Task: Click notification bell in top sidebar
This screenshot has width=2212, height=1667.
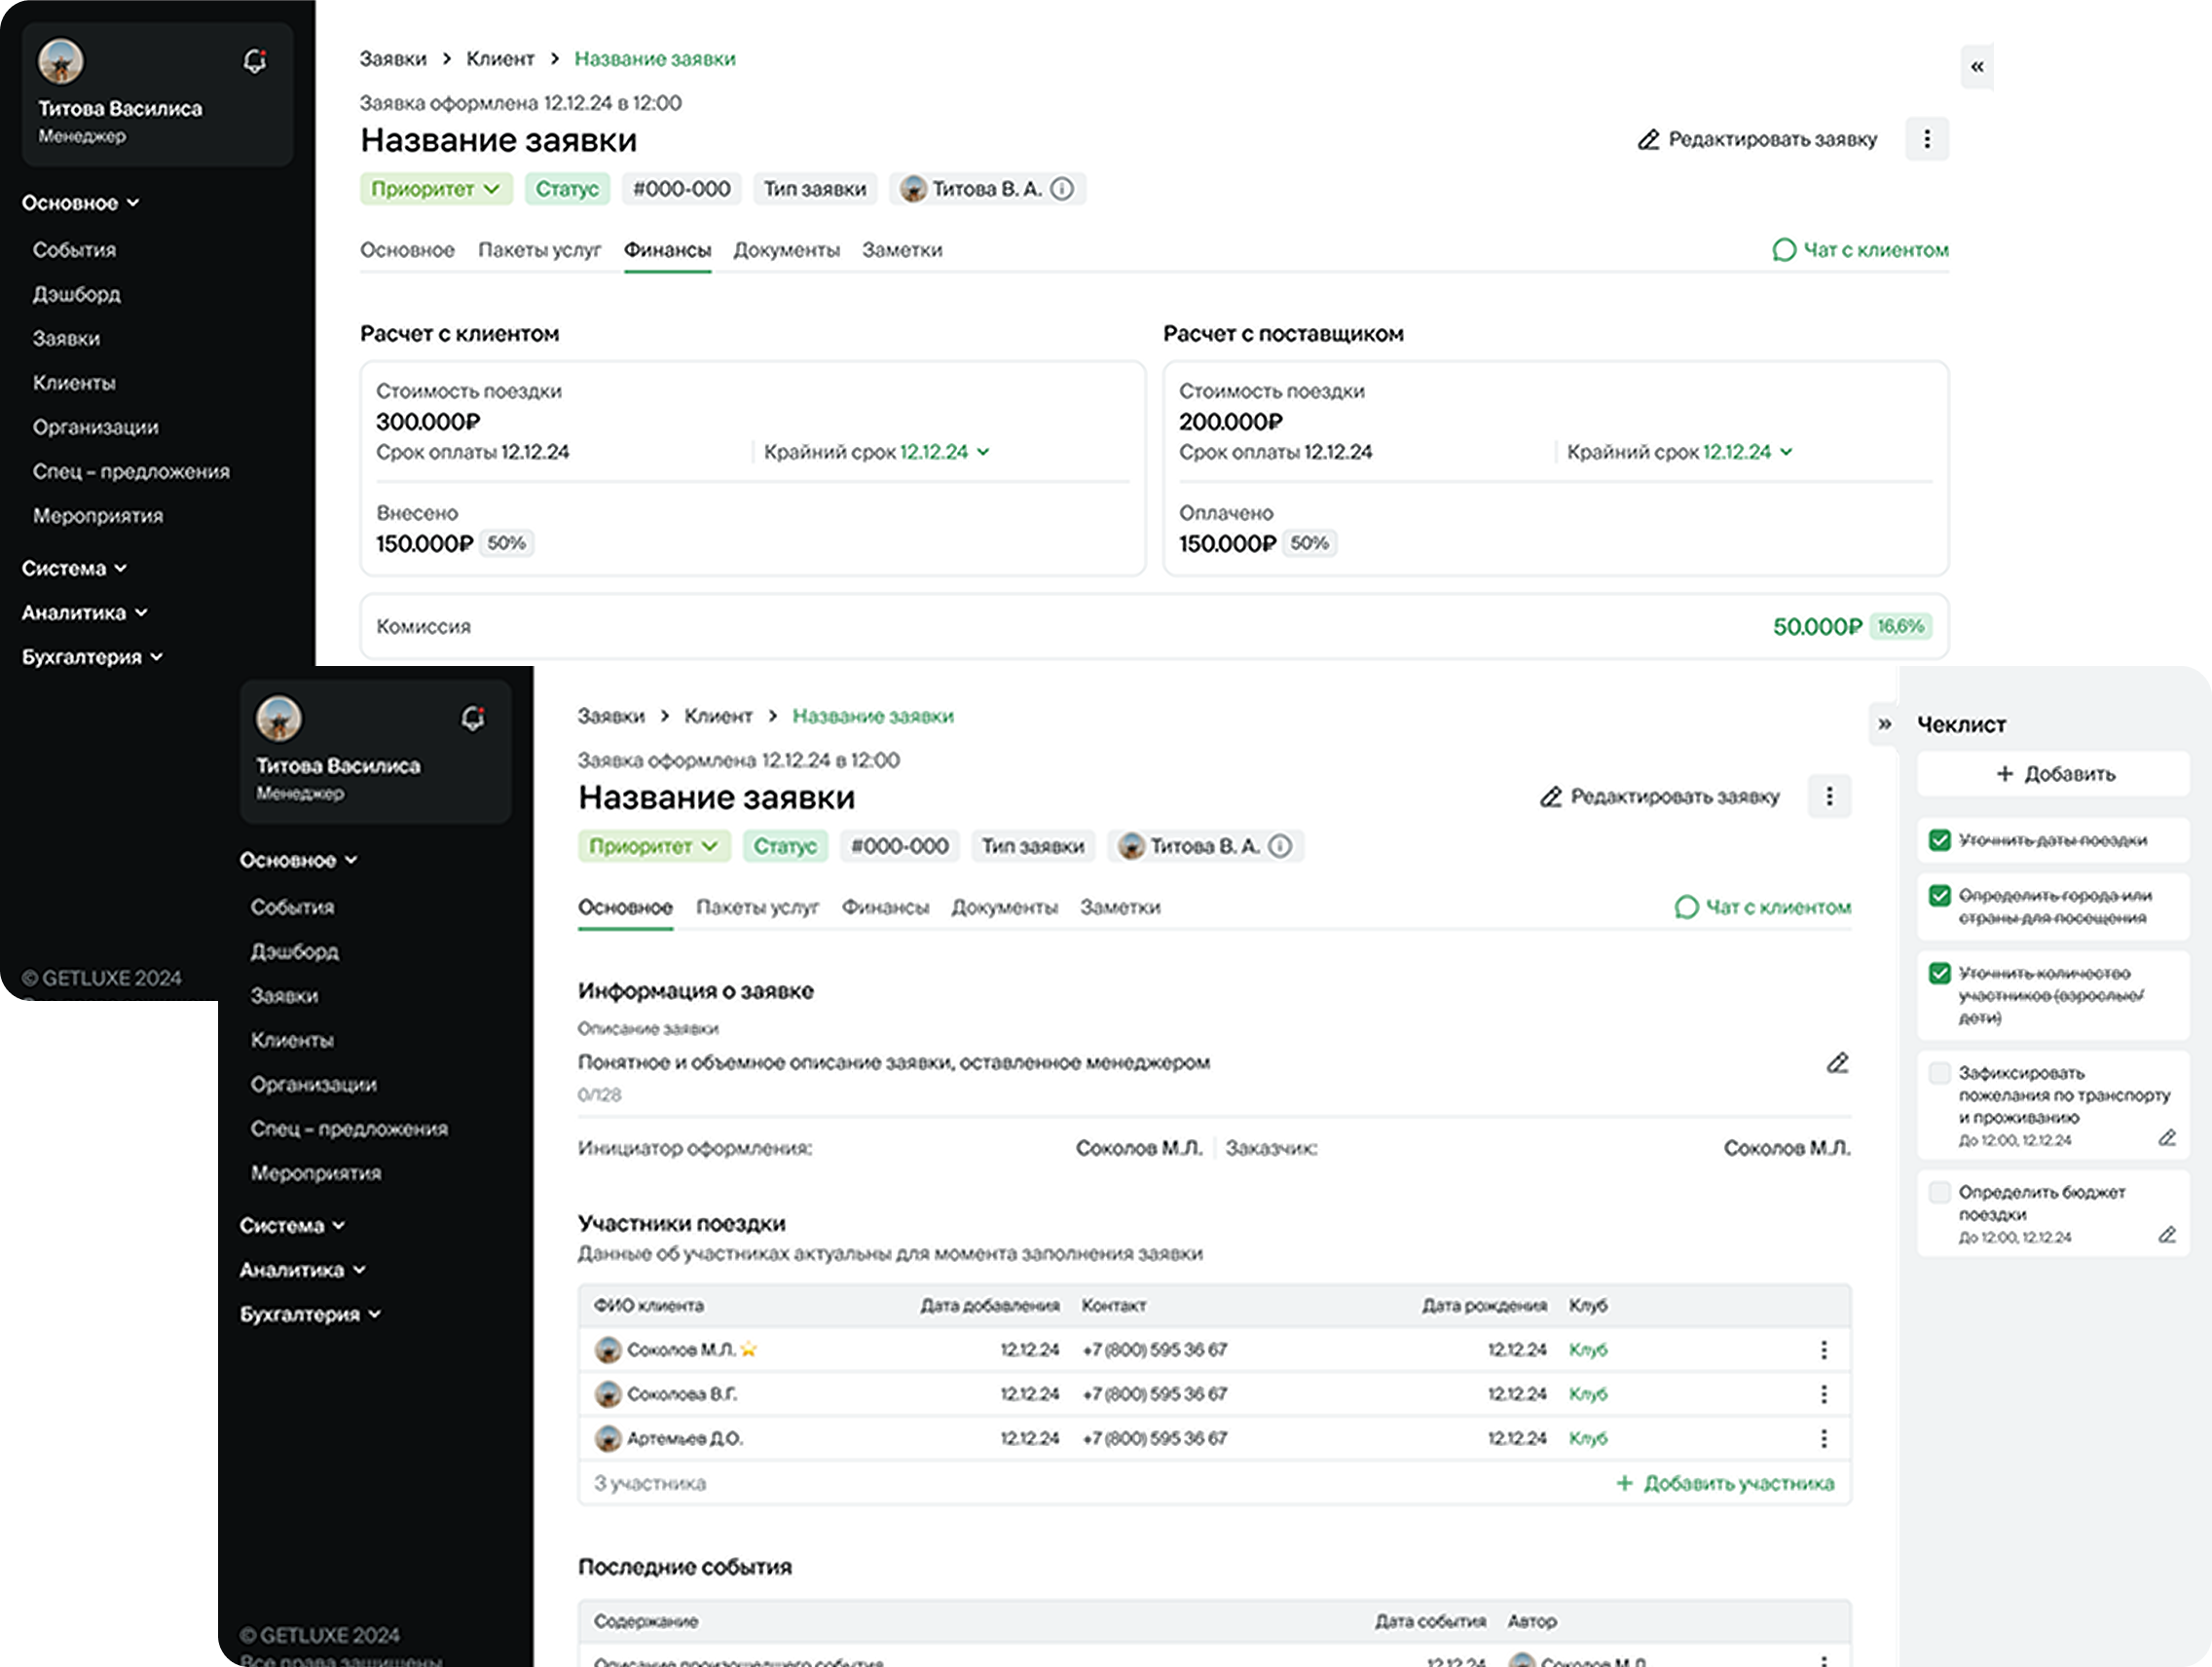Action: point(255,62)
